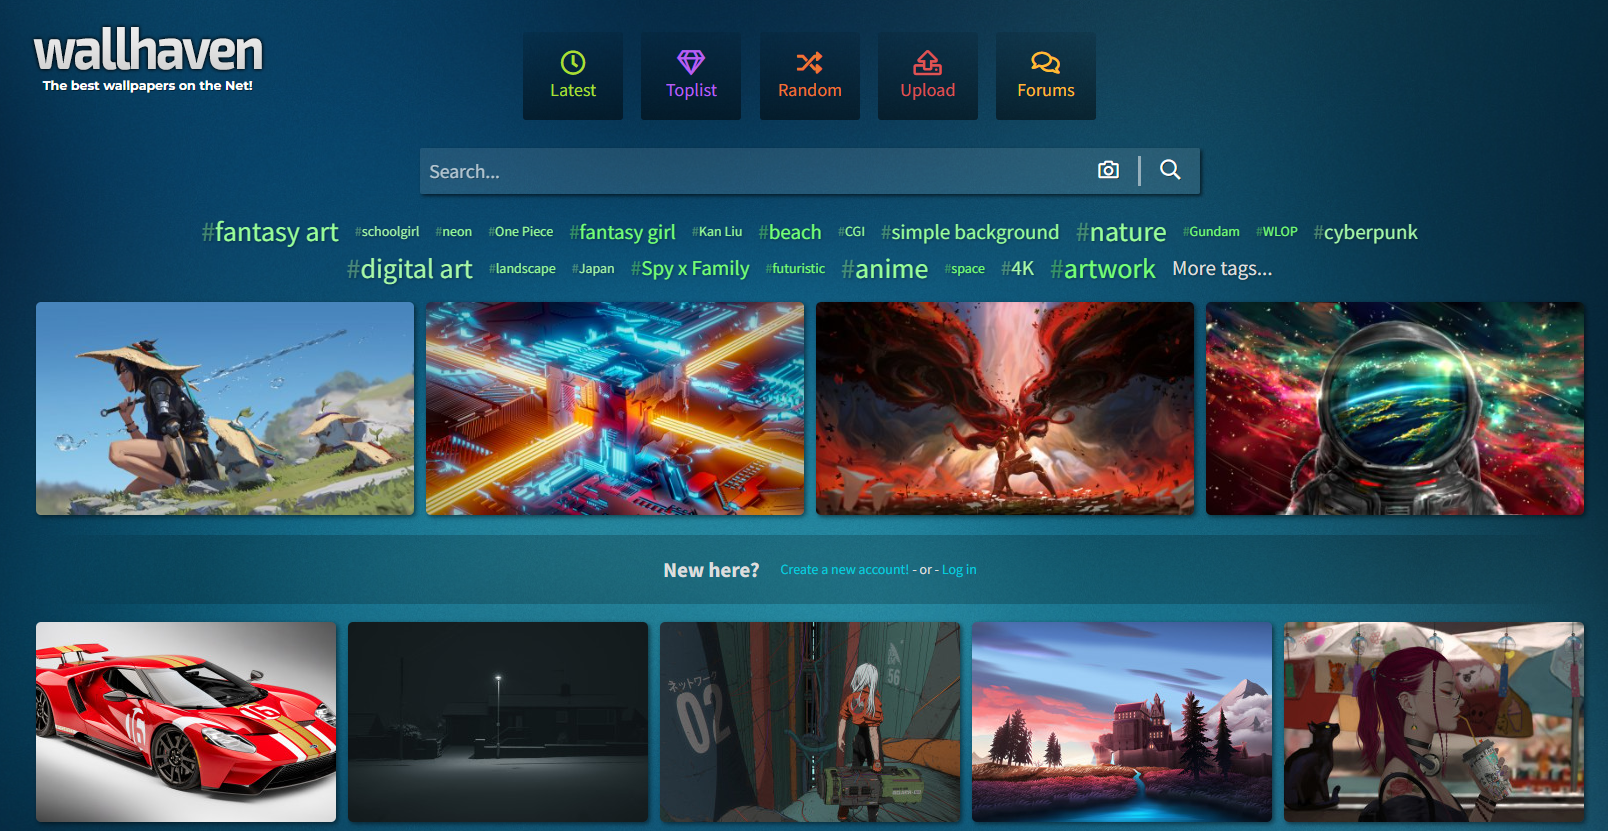Image resolution: width=1608 pixels, height=831 pixels.
Task: Open the Upload page
Action: coord(928,76)
